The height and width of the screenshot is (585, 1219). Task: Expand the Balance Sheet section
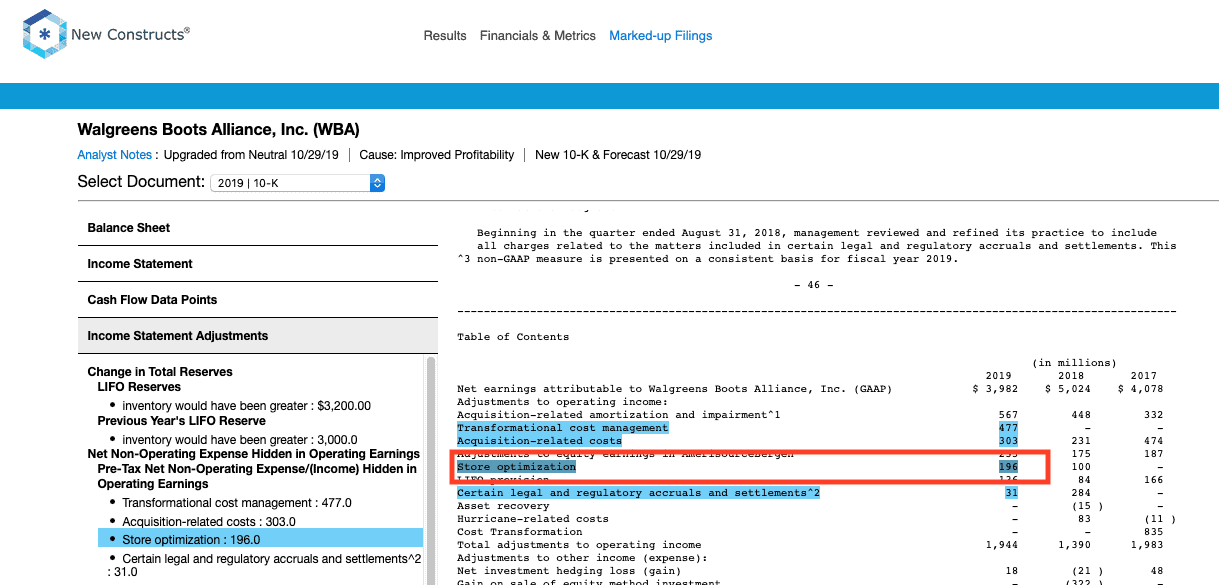pos(258,228)
